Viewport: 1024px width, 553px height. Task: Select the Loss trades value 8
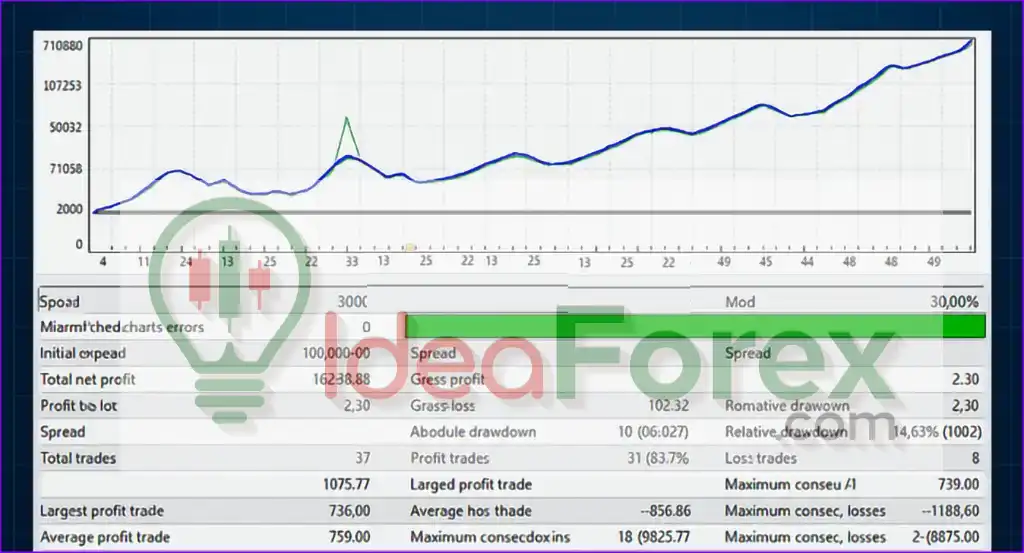(974, 459)
